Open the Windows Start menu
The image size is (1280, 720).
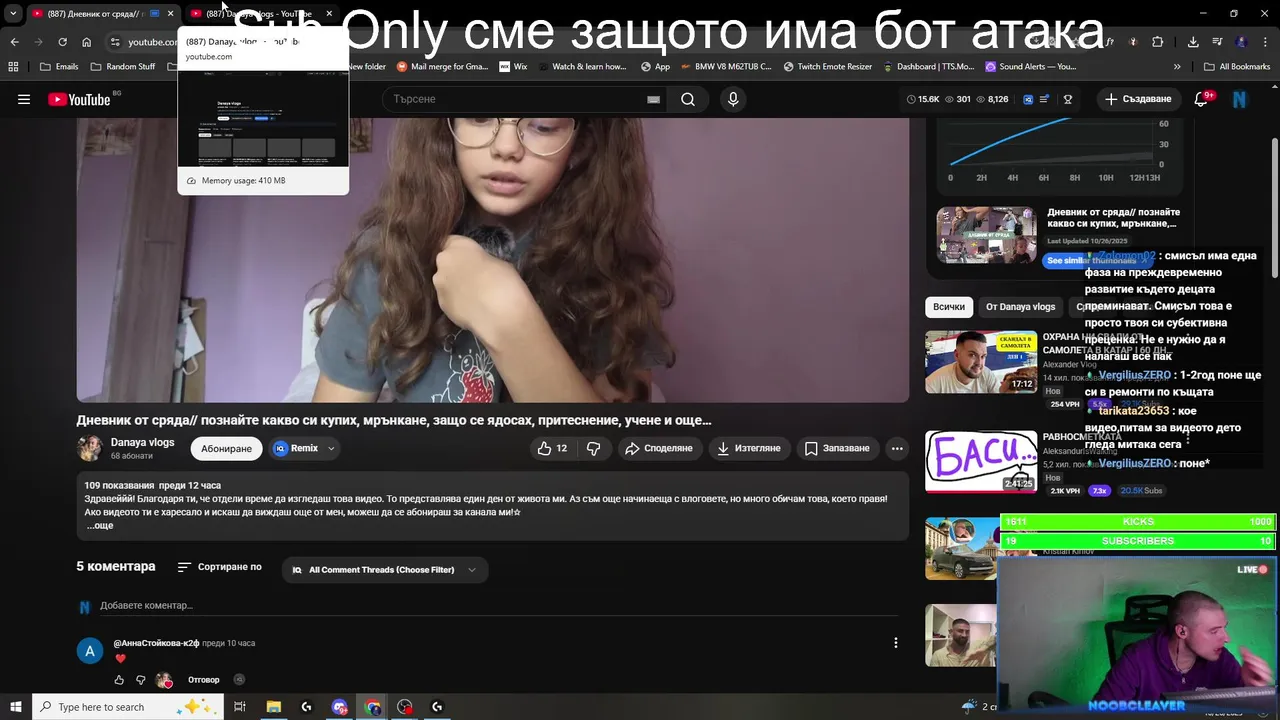15,707
